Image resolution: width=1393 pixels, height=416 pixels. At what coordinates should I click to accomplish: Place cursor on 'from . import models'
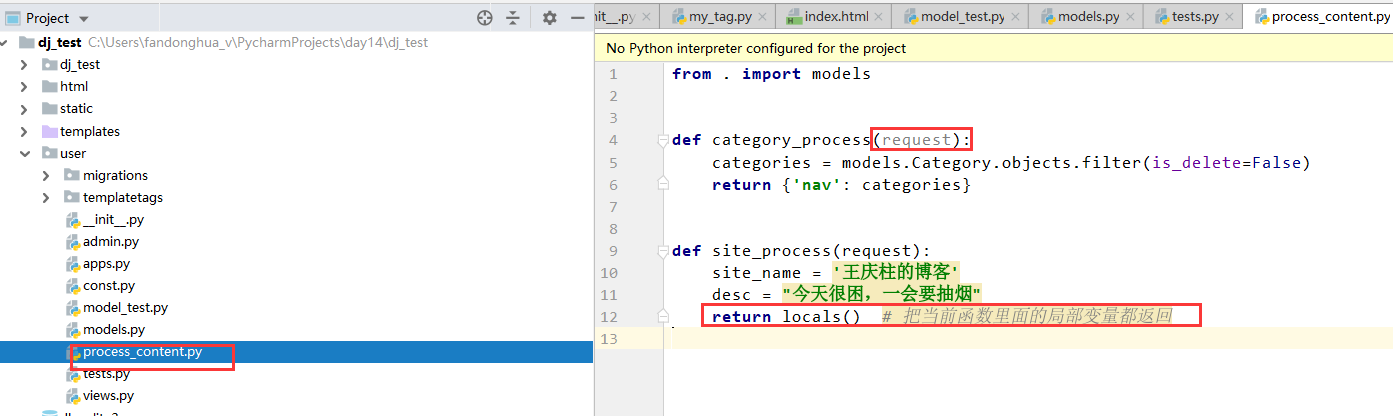click(771, 74)
